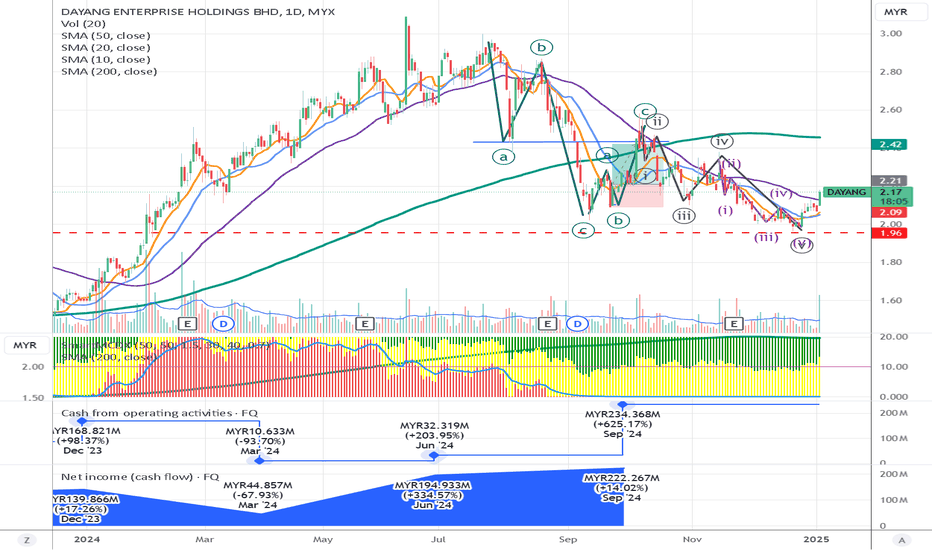Click the red 2.09 price label
932x550 pixels.
(x=889, y=212)
